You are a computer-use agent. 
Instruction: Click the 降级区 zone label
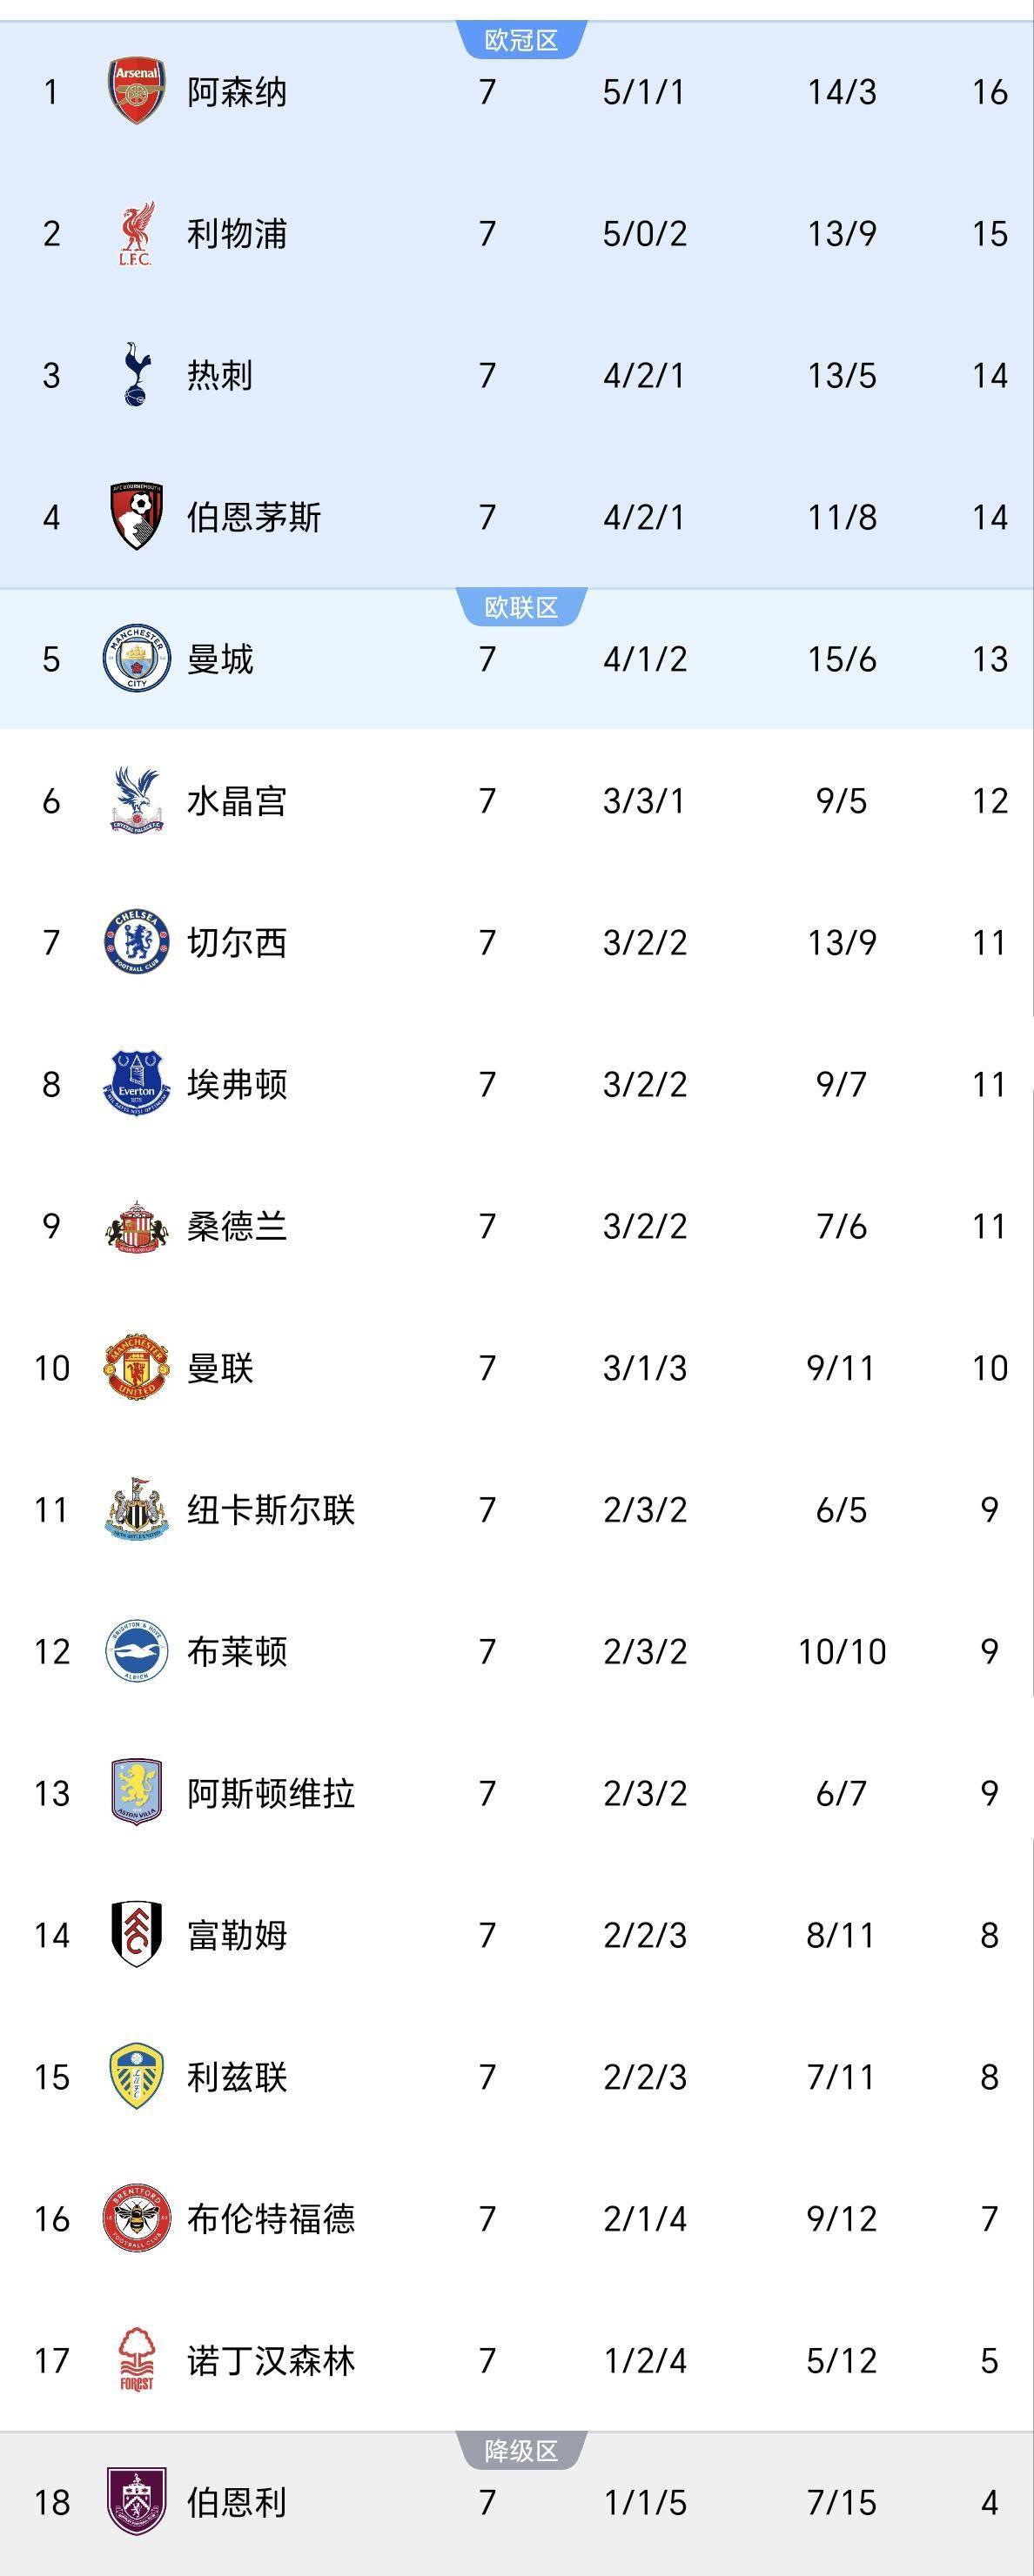[x=521, y=2451]
